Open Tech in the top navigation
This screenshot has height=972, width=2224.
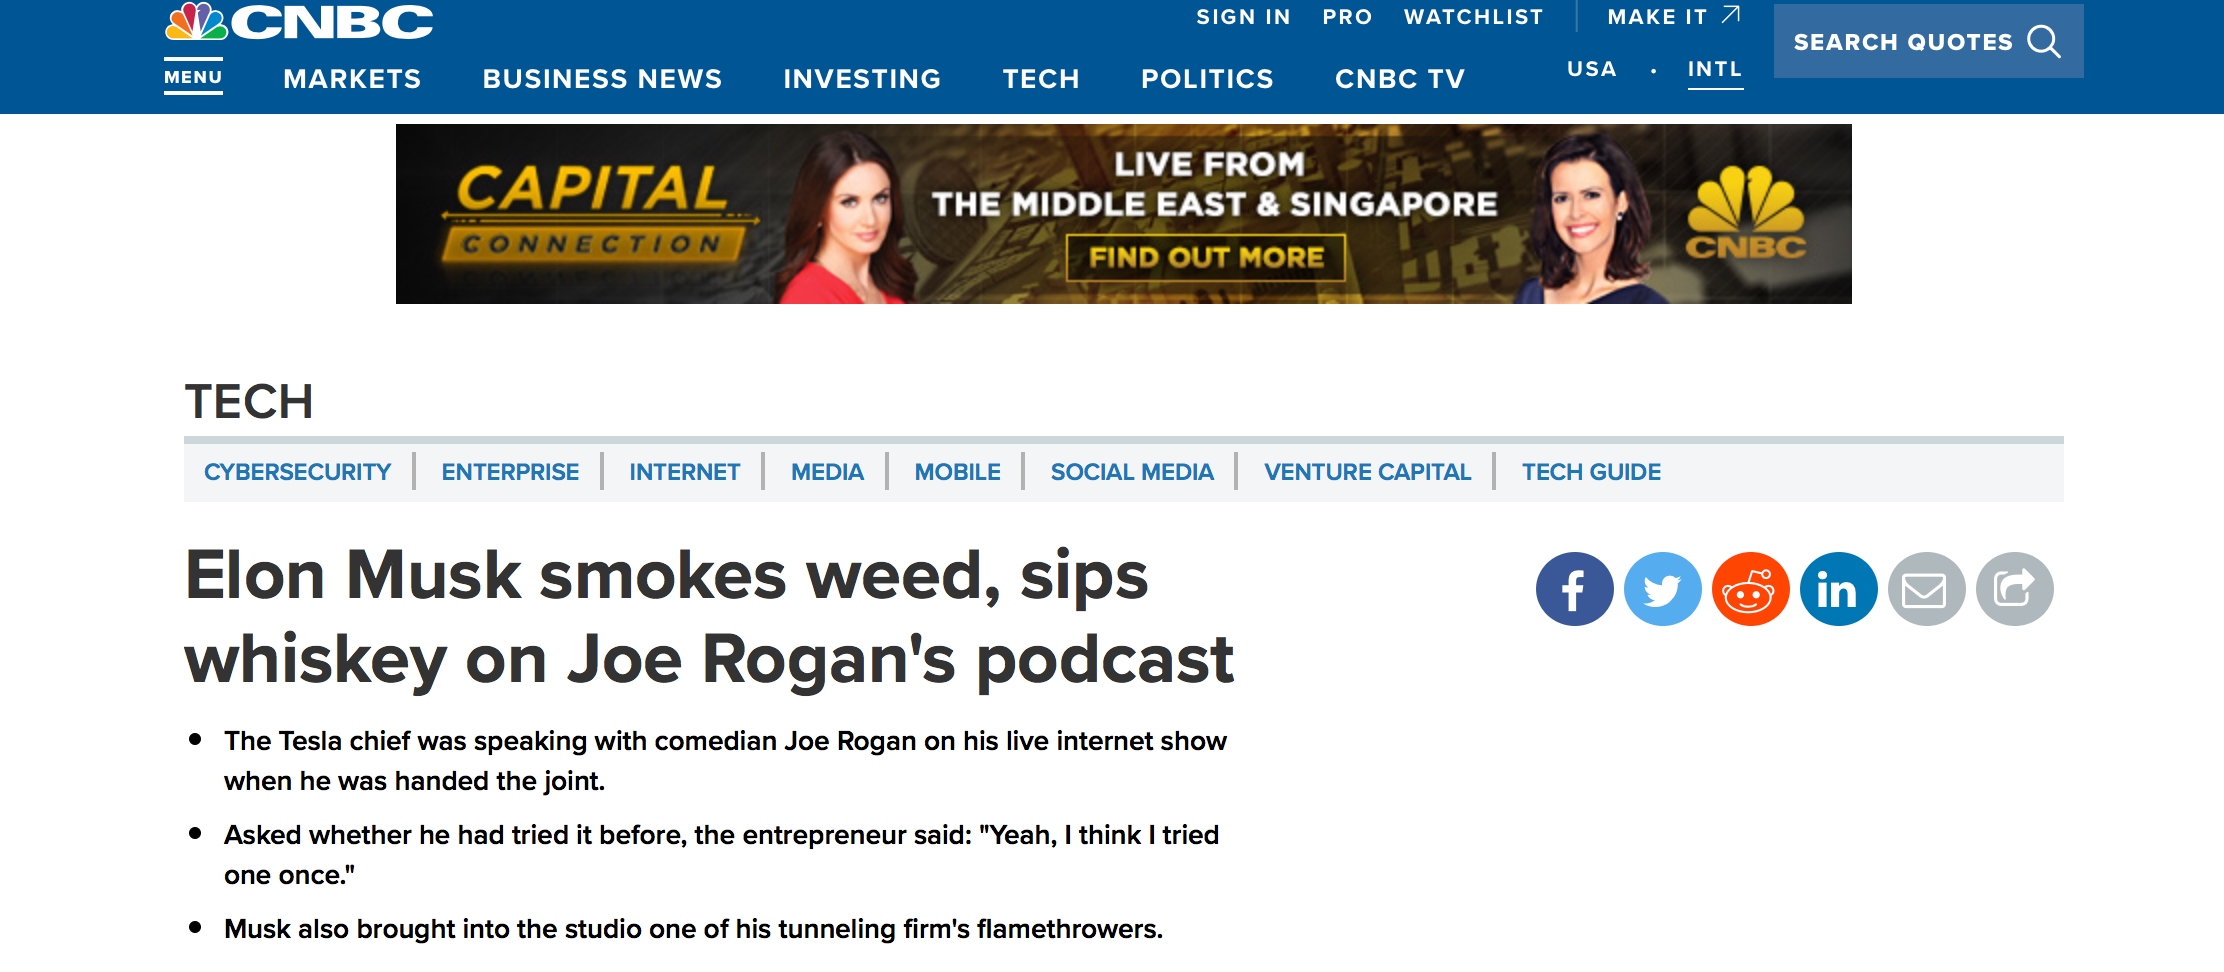coord(1041,79)
